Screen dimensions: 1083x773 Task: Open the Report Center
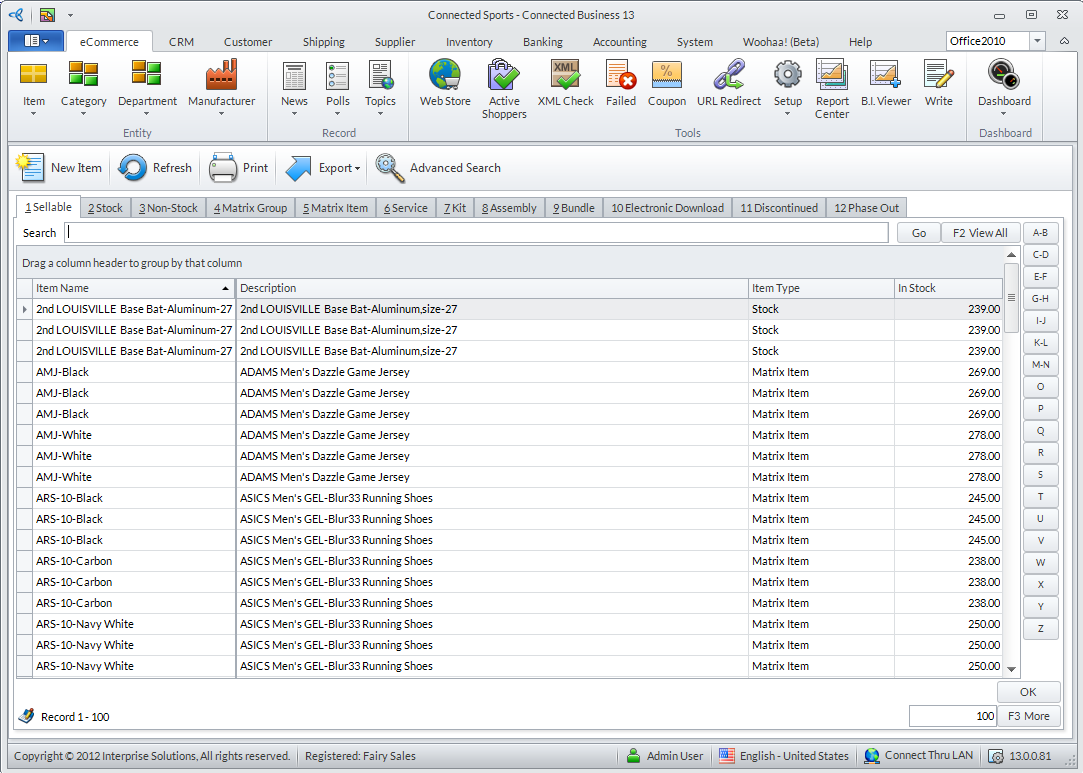831,84
